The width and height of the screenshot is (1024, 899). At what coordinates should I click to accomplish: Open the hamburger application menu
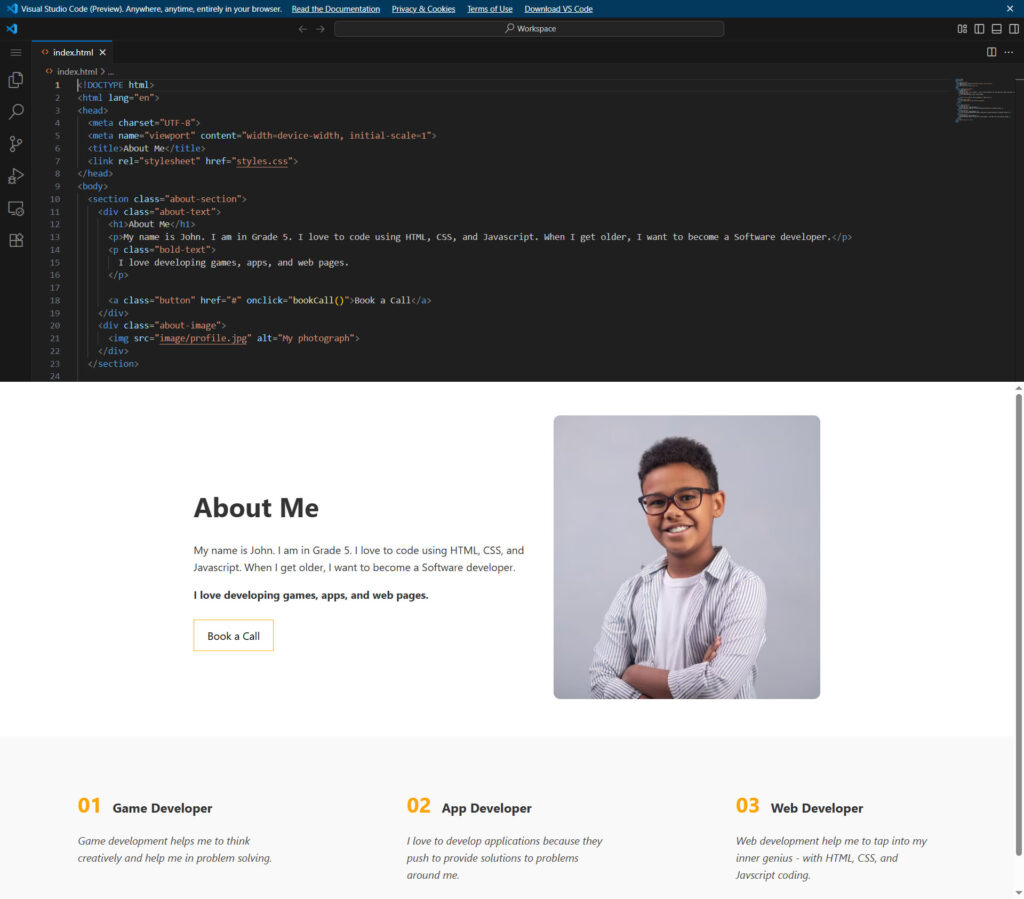pos(15,52)
